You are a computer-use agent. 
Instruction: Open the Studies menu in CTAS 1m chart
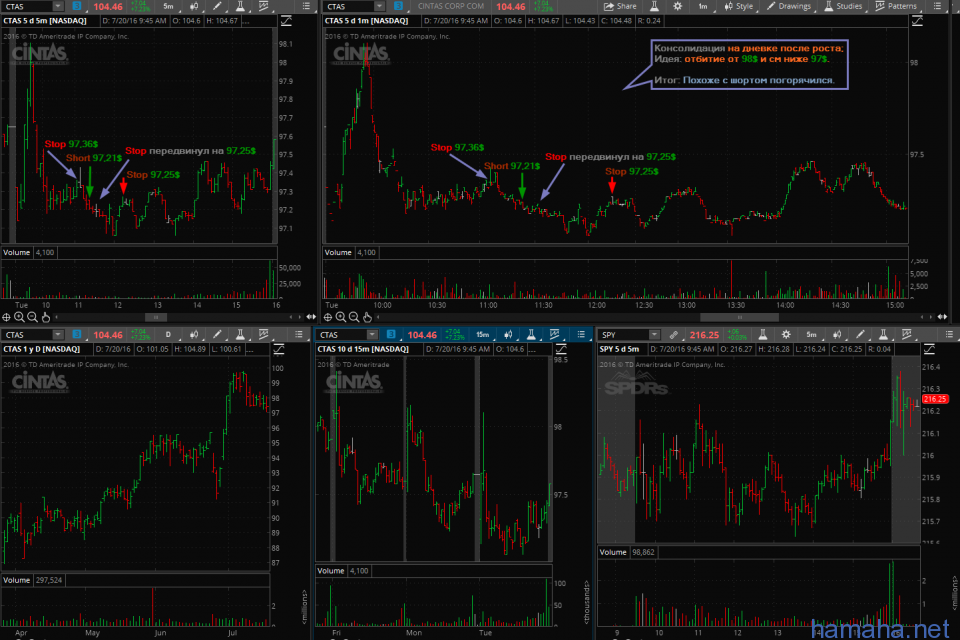[844, 7]
